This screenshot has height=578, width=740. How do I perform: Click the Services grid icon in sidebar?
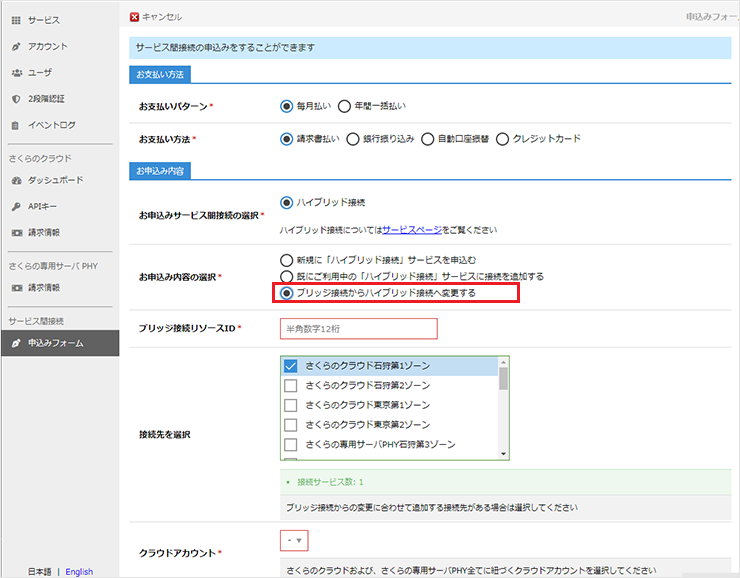pos(16,20)
